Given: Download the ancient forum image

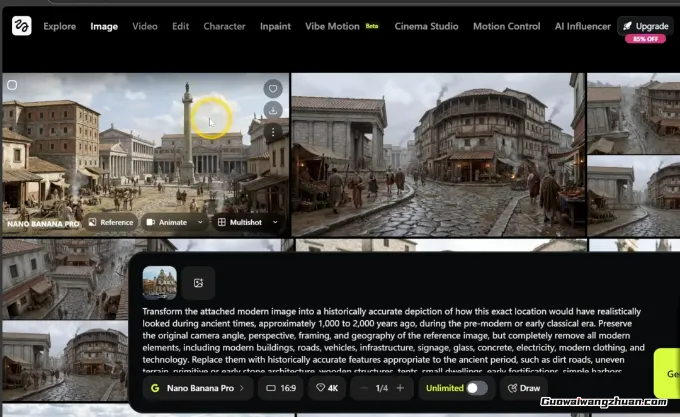Looking at the screenshot, I should (273, 110).
